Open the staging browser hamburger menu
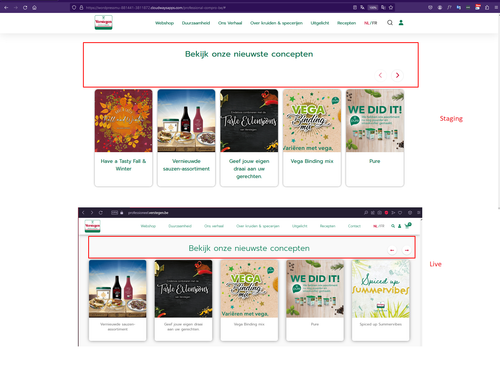The width and height of the screenshot is (500, 386). coord(496,7)
